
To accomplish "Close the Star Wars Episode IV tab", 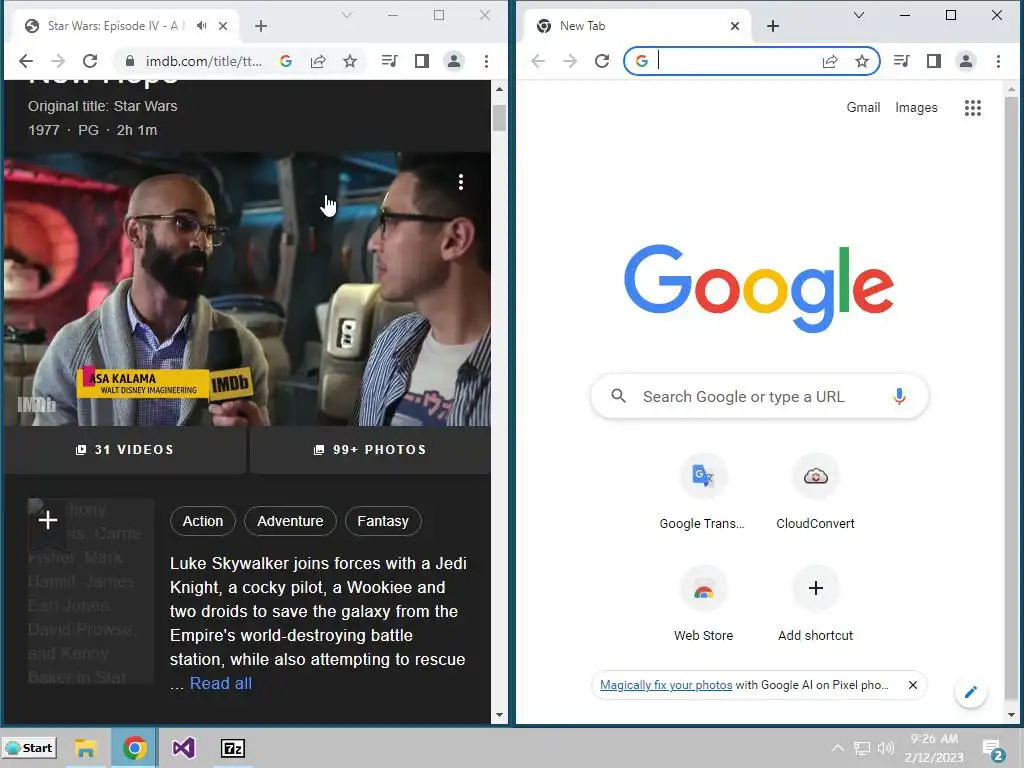I will point(223,26).
